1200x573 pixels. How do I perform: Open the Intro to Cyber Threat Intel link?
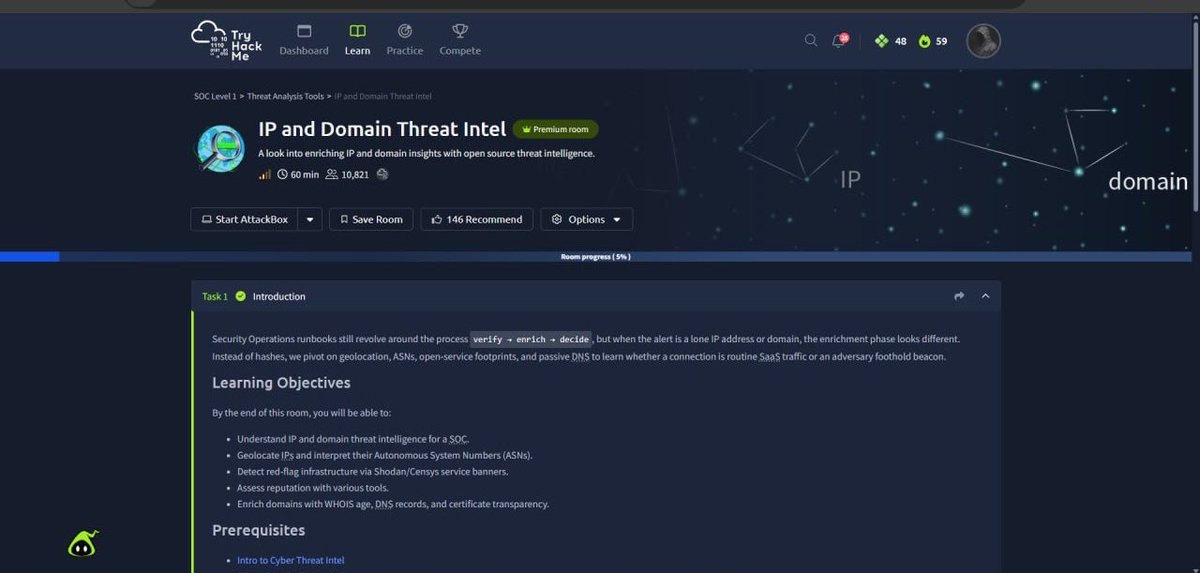pos(291,560)
